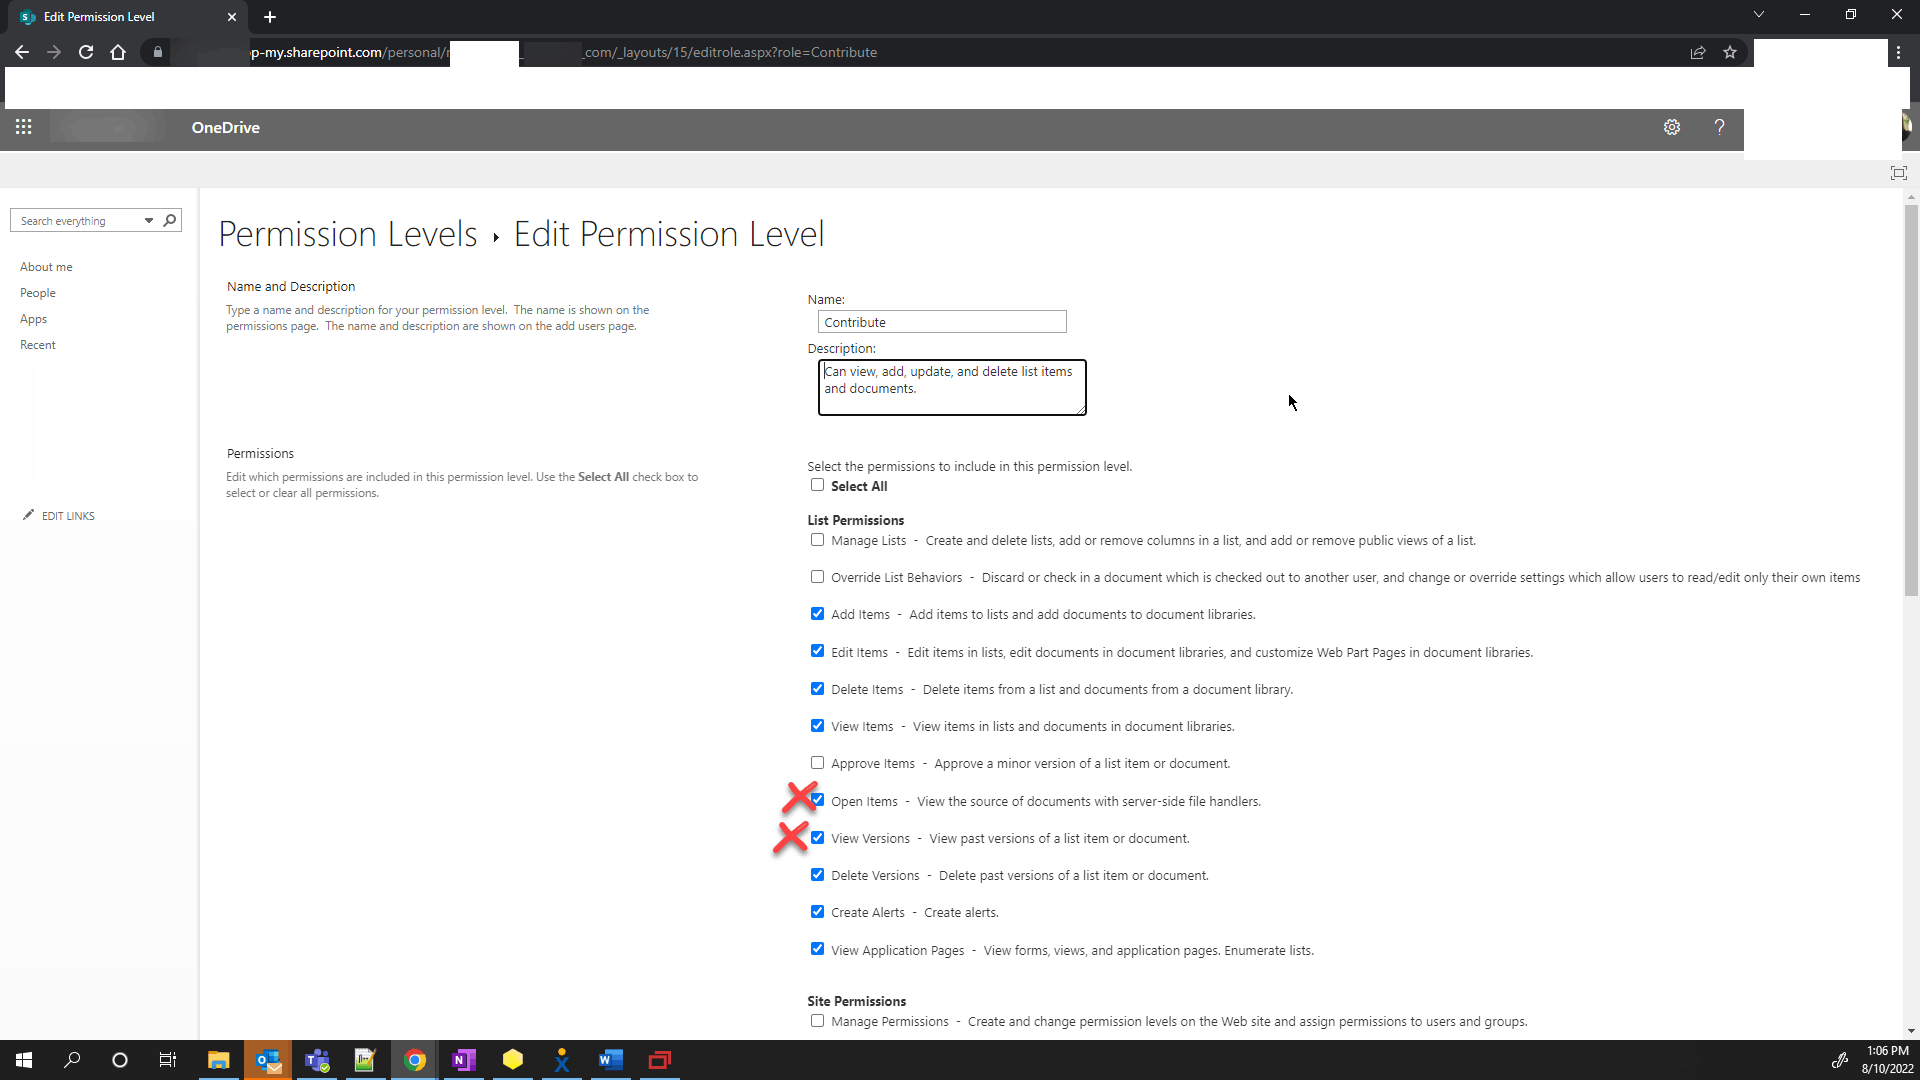Open the help question mark
1920x1080 pixels.
(x=1719, y=127)
